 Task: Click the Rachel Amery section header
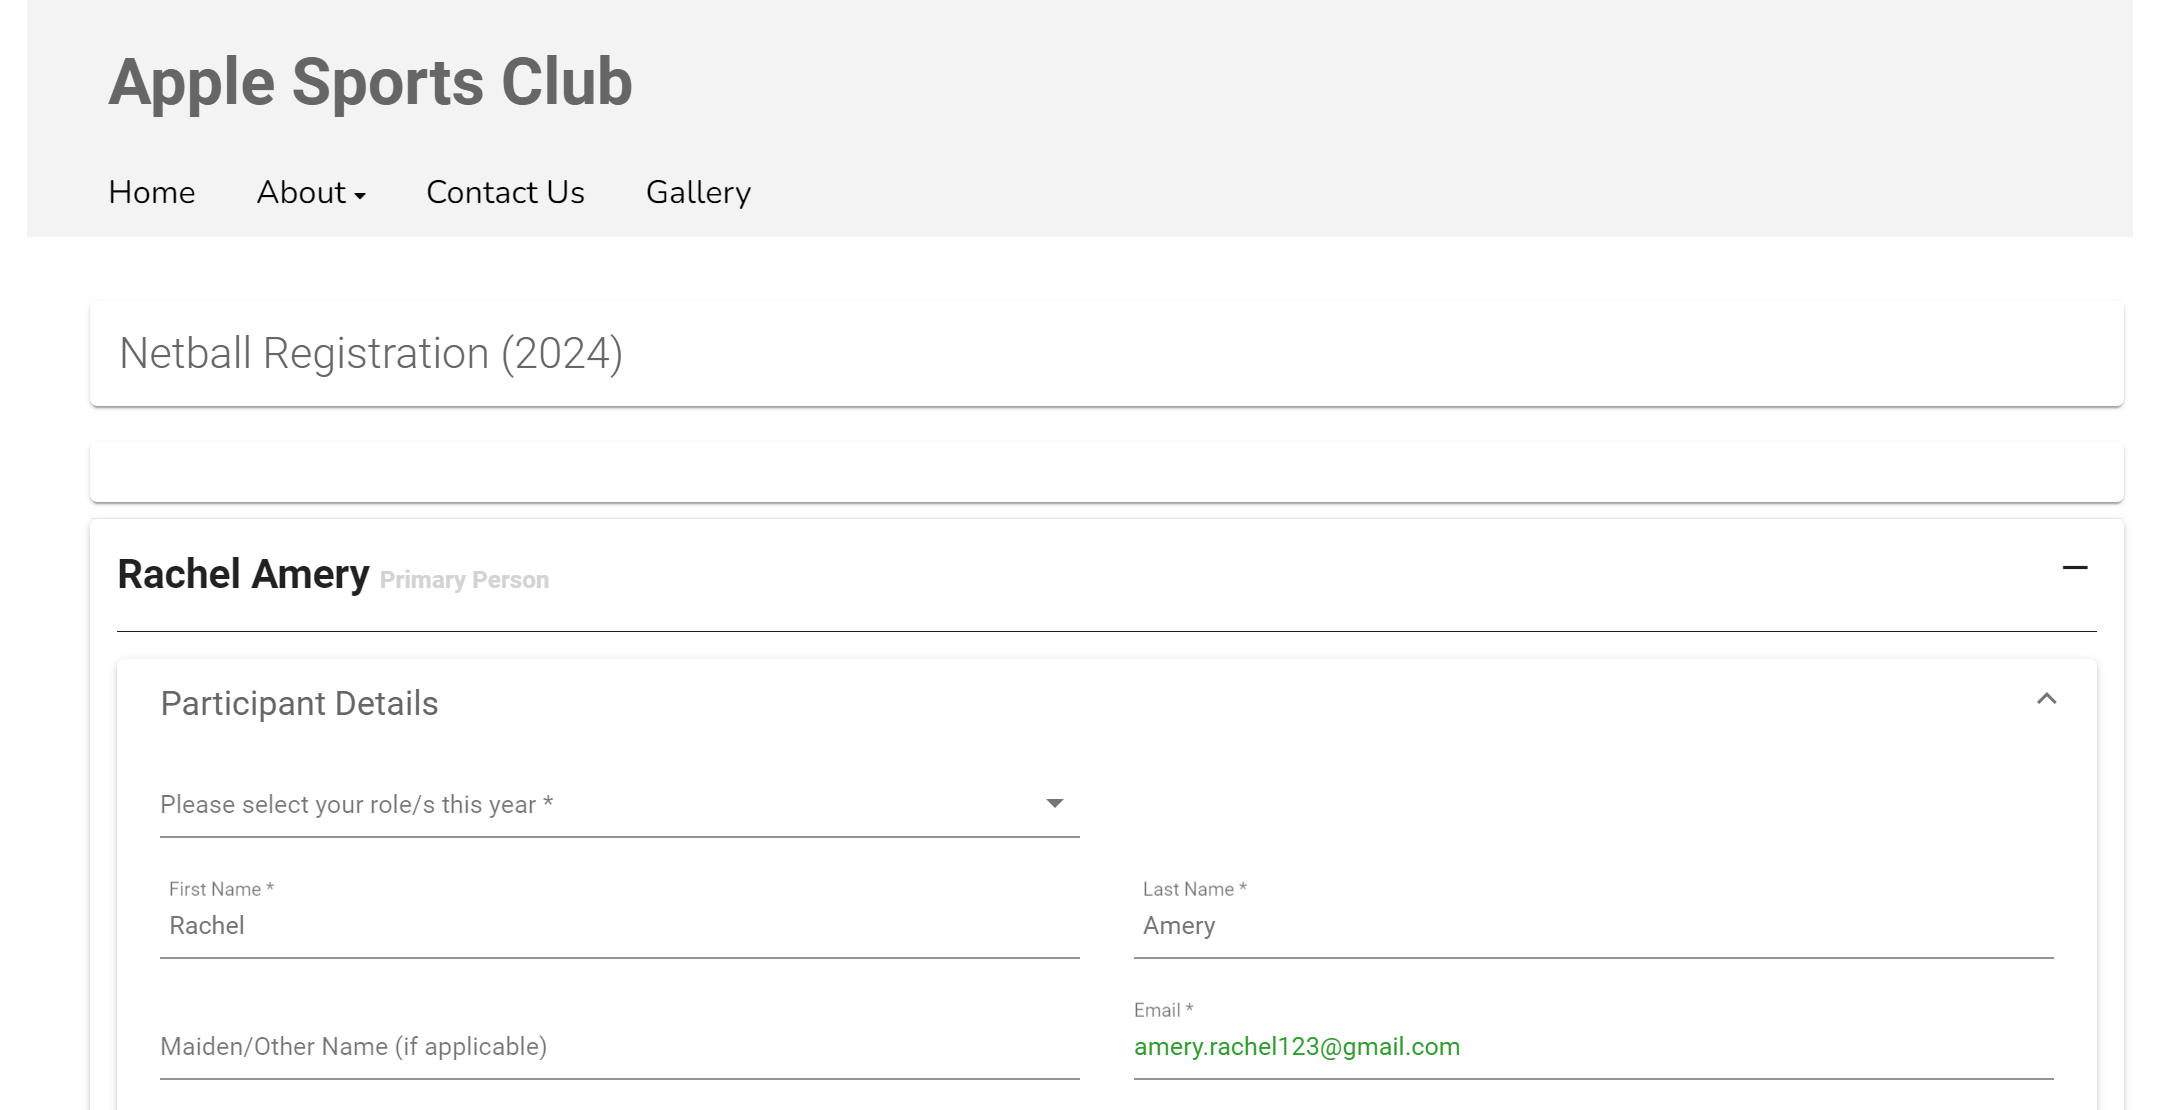pos(1106,575)
